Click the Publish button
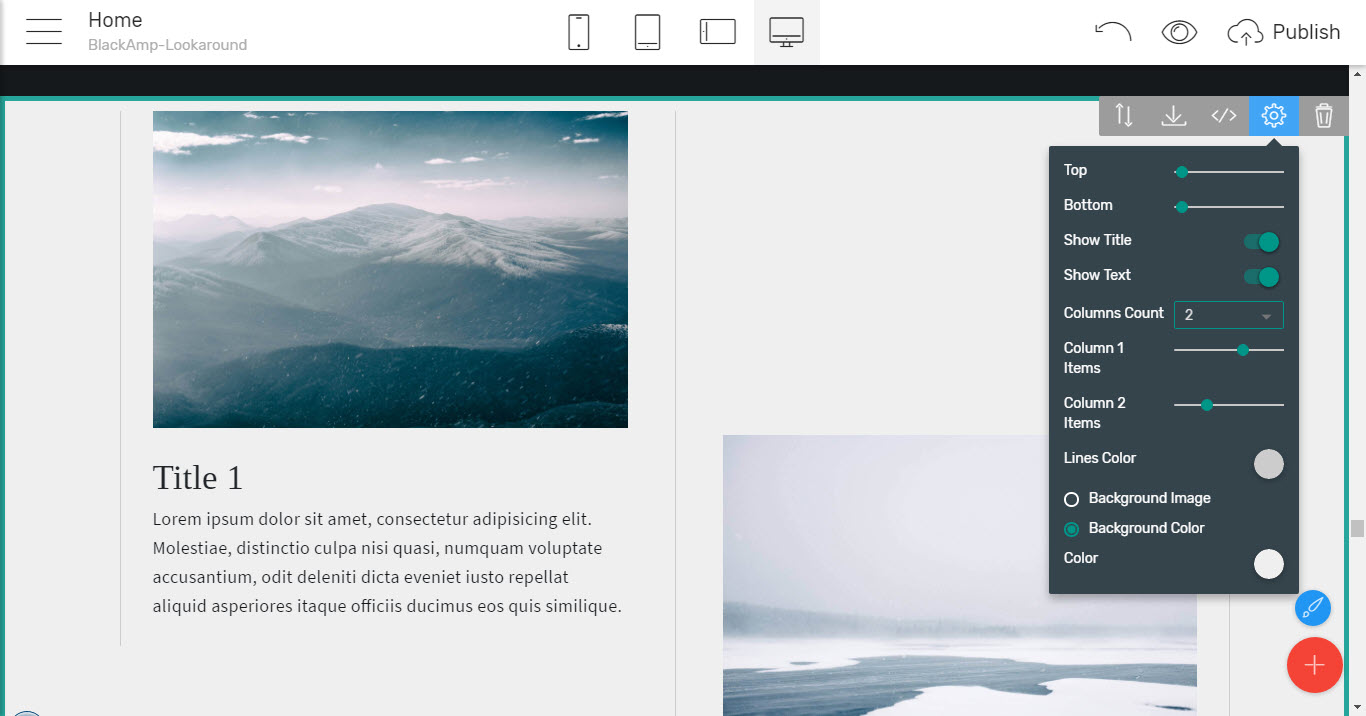This screenshot has height=716, width=1366. [1284, 32]
